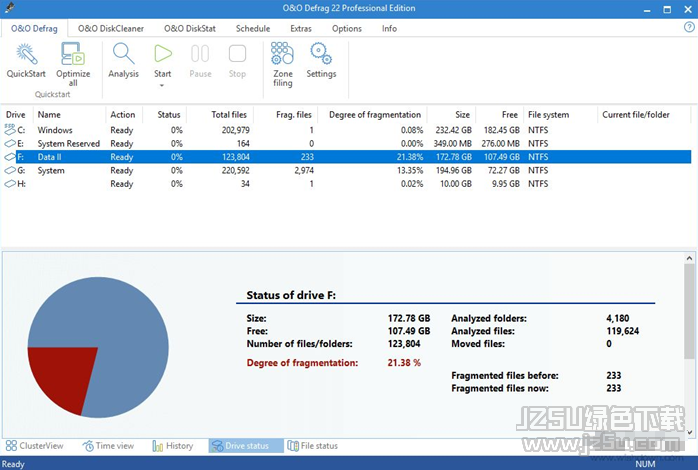This screenshot has height=470, width=698.
Task: Sort by Current file/folder column header
Action: coord(636,114)
